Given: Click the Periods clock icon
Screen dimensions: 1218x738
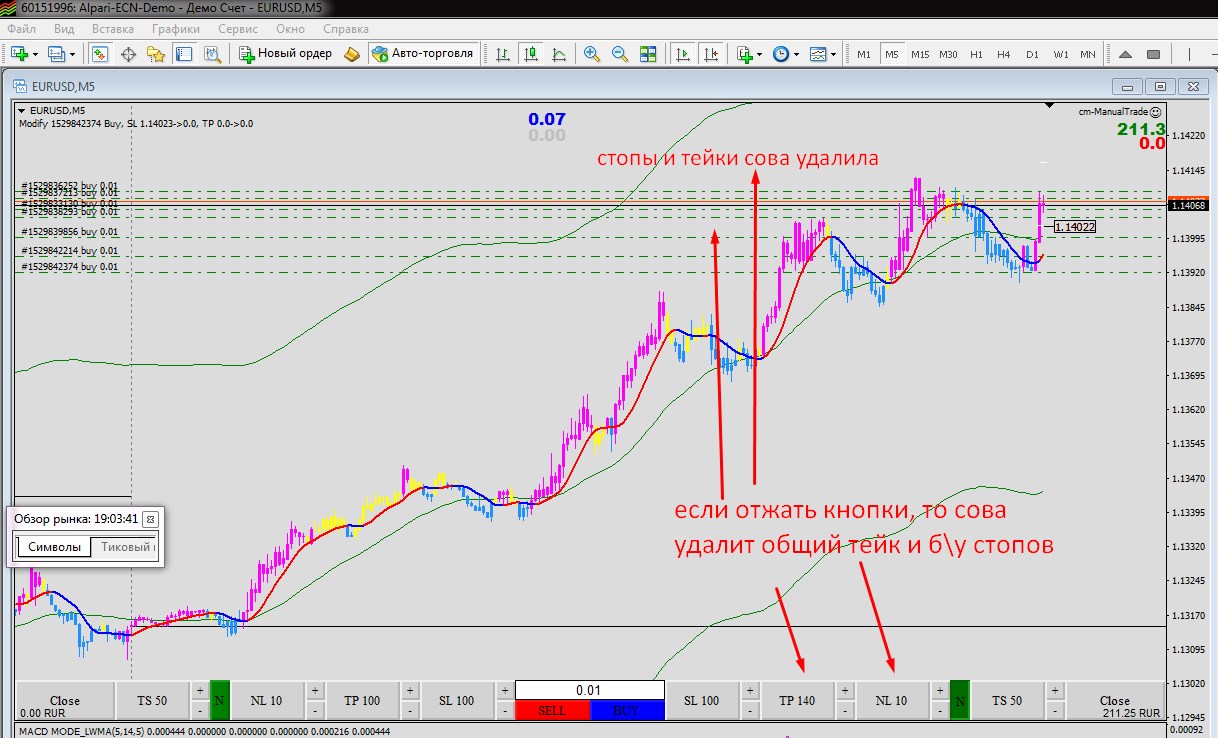Looking at the screenshot, I should click(x=780, y=53).
